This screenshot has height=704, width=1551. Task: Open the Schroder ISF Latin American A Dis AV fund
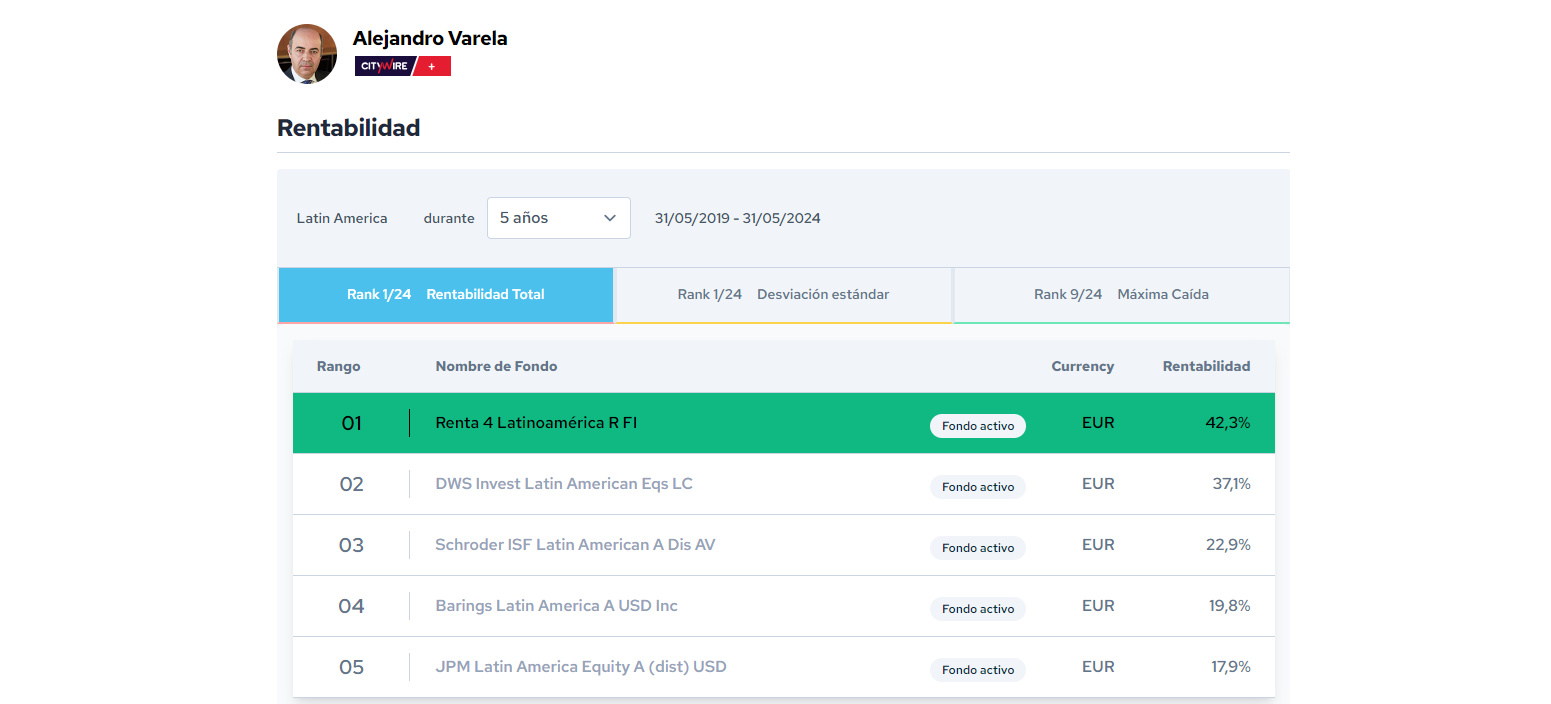(x=575, y=545)
